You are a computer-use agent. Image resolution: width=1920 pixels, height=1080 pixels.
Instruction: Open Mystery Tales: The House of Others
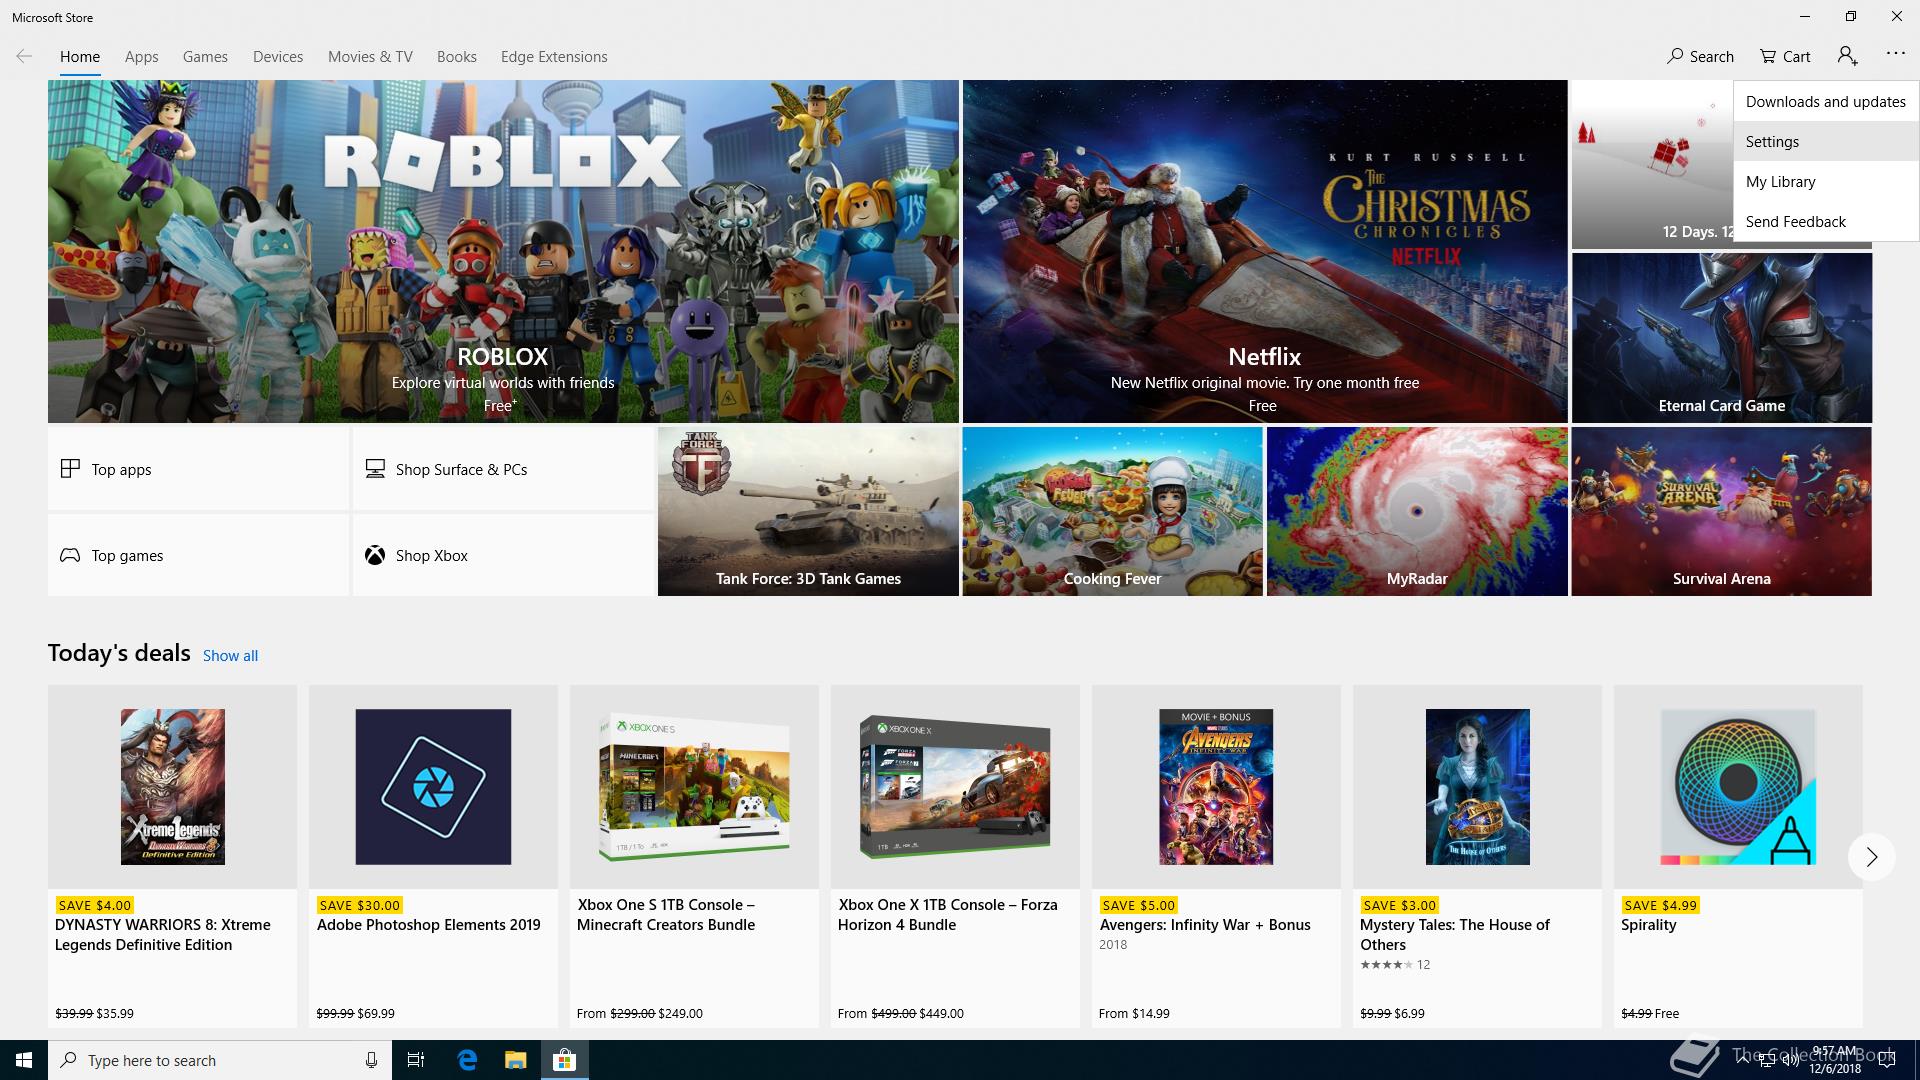click(1477, 856)
